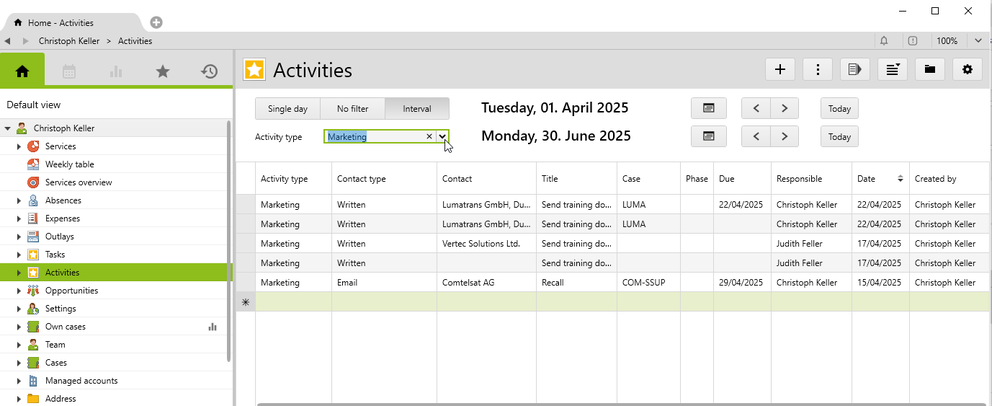Viewport: 992px width, 406px height.
Task: Select the No filter option
Action: [352, 108]
